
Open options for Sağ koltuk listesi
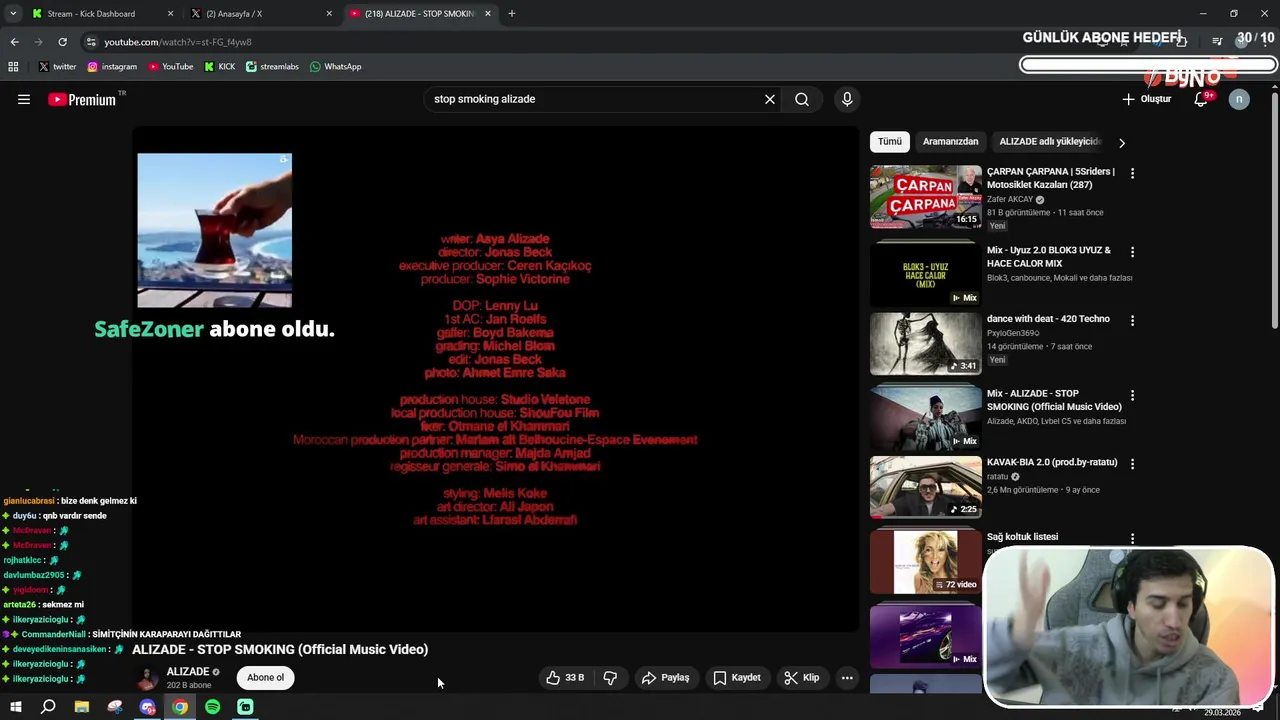click(1132, 538)
